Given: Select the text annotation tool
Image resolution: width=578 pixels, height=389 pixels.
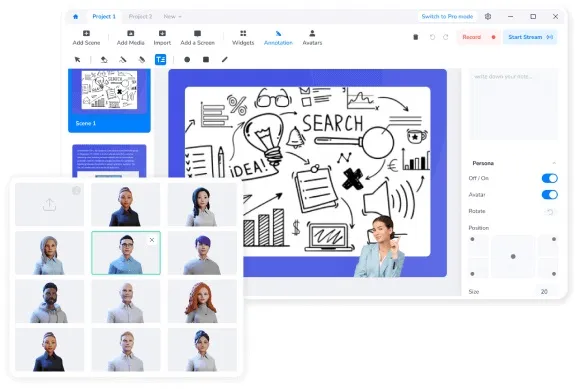Looking at the screenshot, I should [x=160, y=59].
